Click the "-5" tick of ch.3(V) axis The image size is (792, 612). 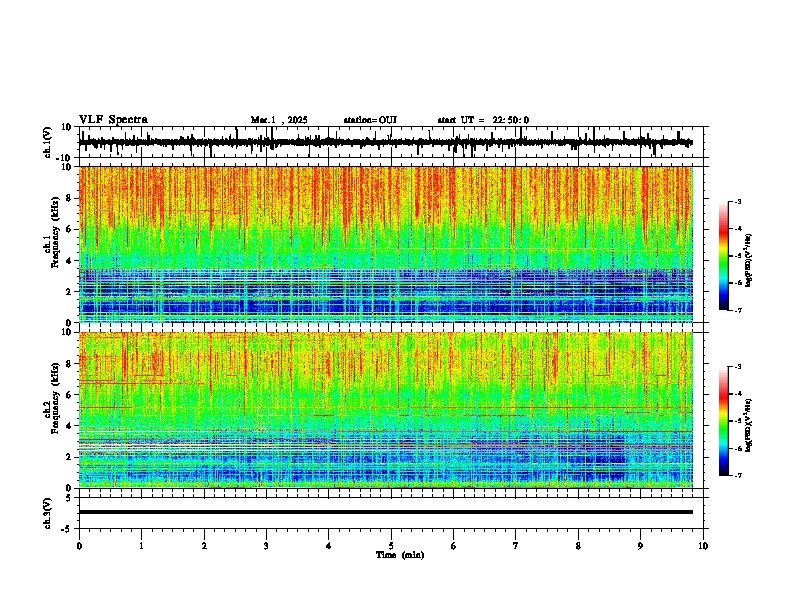[67, 529]
